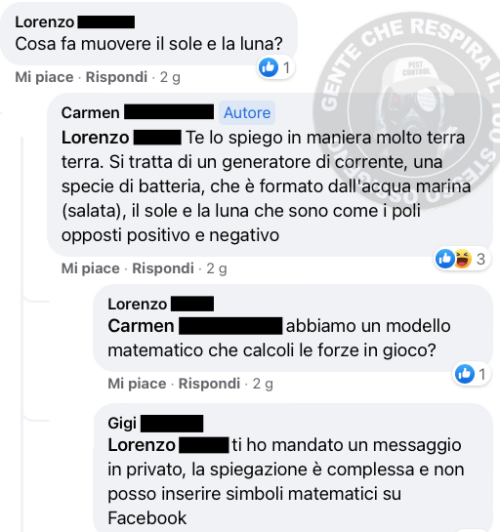Screen dimensions: 500x532
Task: Click Rispondi under Carmen's battery explanation
Action: click(x=163, y=268)
